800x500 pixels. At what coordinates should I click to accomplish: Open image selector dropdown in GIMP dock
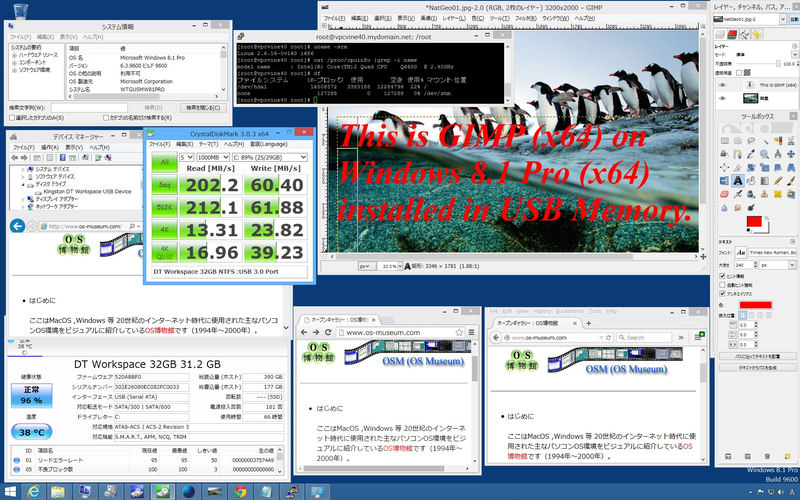783,19
